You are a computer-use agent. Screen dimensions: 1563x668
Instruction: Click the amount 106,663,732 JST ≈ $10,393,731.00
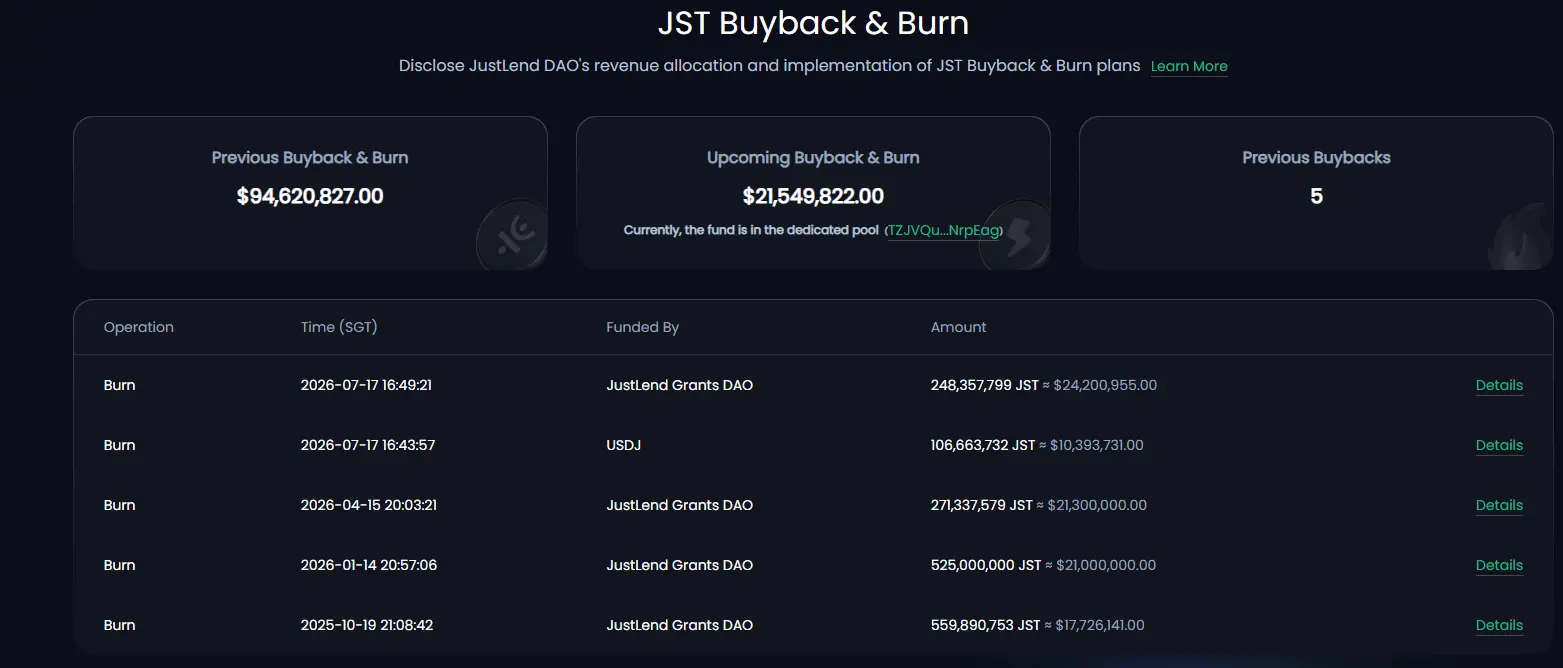pyautogui.click(x=1037, y=445)
